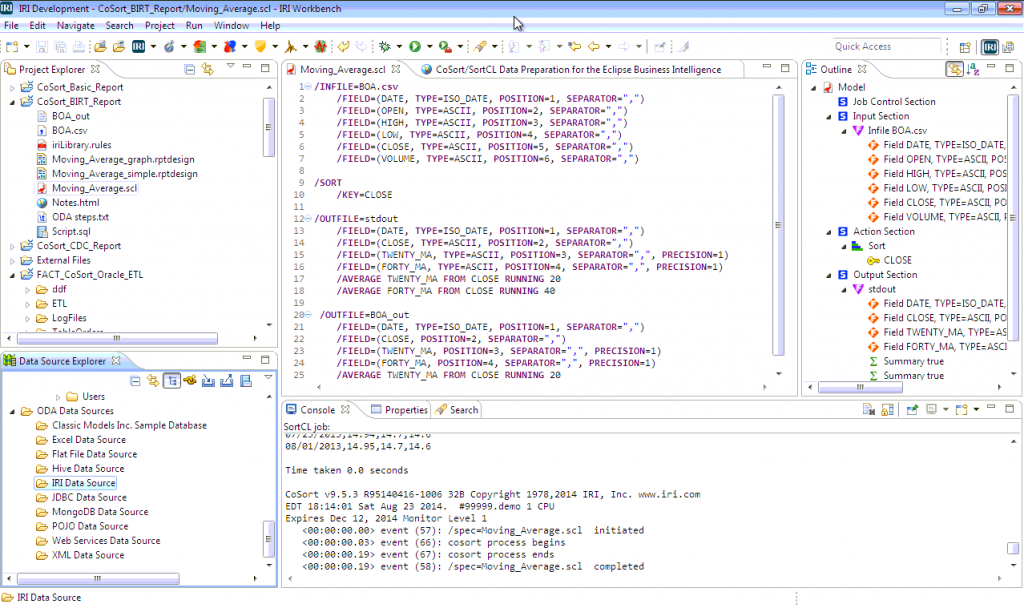Open the IRI New Job wizard icon
Viewport: 1024px width, 608px height.
(139, 46)
